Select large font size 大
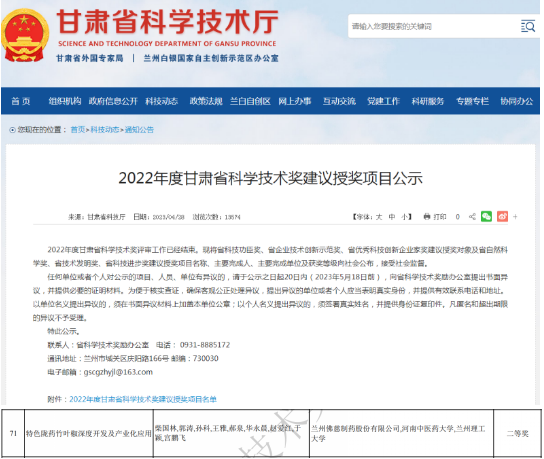The image size is (544, 459). pos(379,217)
